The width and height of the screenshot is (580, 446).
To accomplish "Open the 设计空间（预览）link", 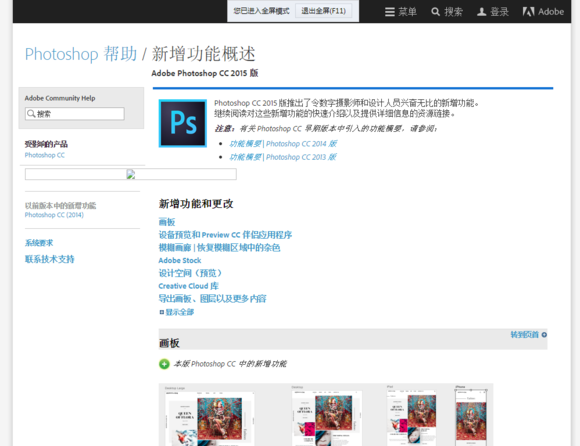I will coord(191,273).
